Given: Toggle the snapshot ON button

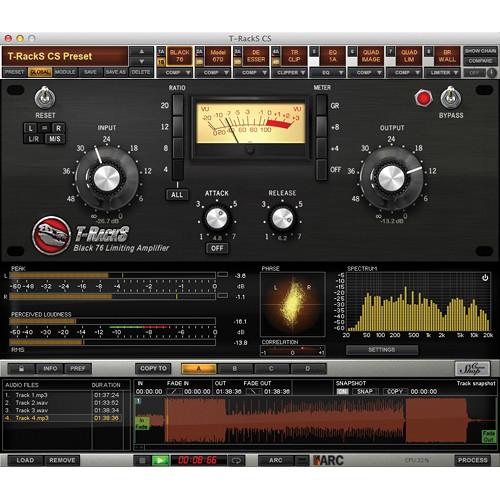Looking at the screenshot, I should coord(342,391).
